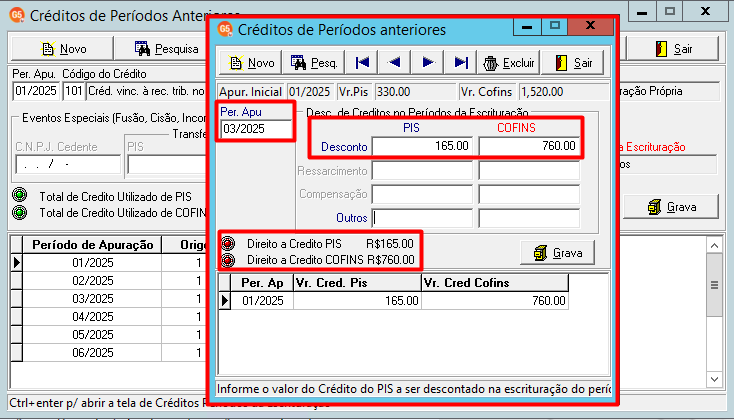Click Pesquisa in the background window toolbar
The height and width of the screenshot is (420, 734).
(x=167, y=49)
